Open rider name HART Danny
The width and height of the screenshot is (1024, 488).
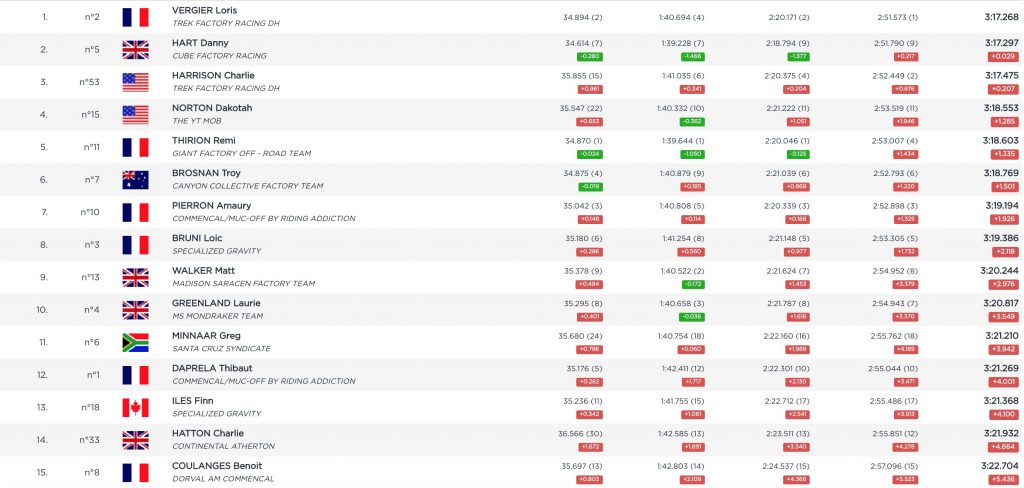point(200,43)
